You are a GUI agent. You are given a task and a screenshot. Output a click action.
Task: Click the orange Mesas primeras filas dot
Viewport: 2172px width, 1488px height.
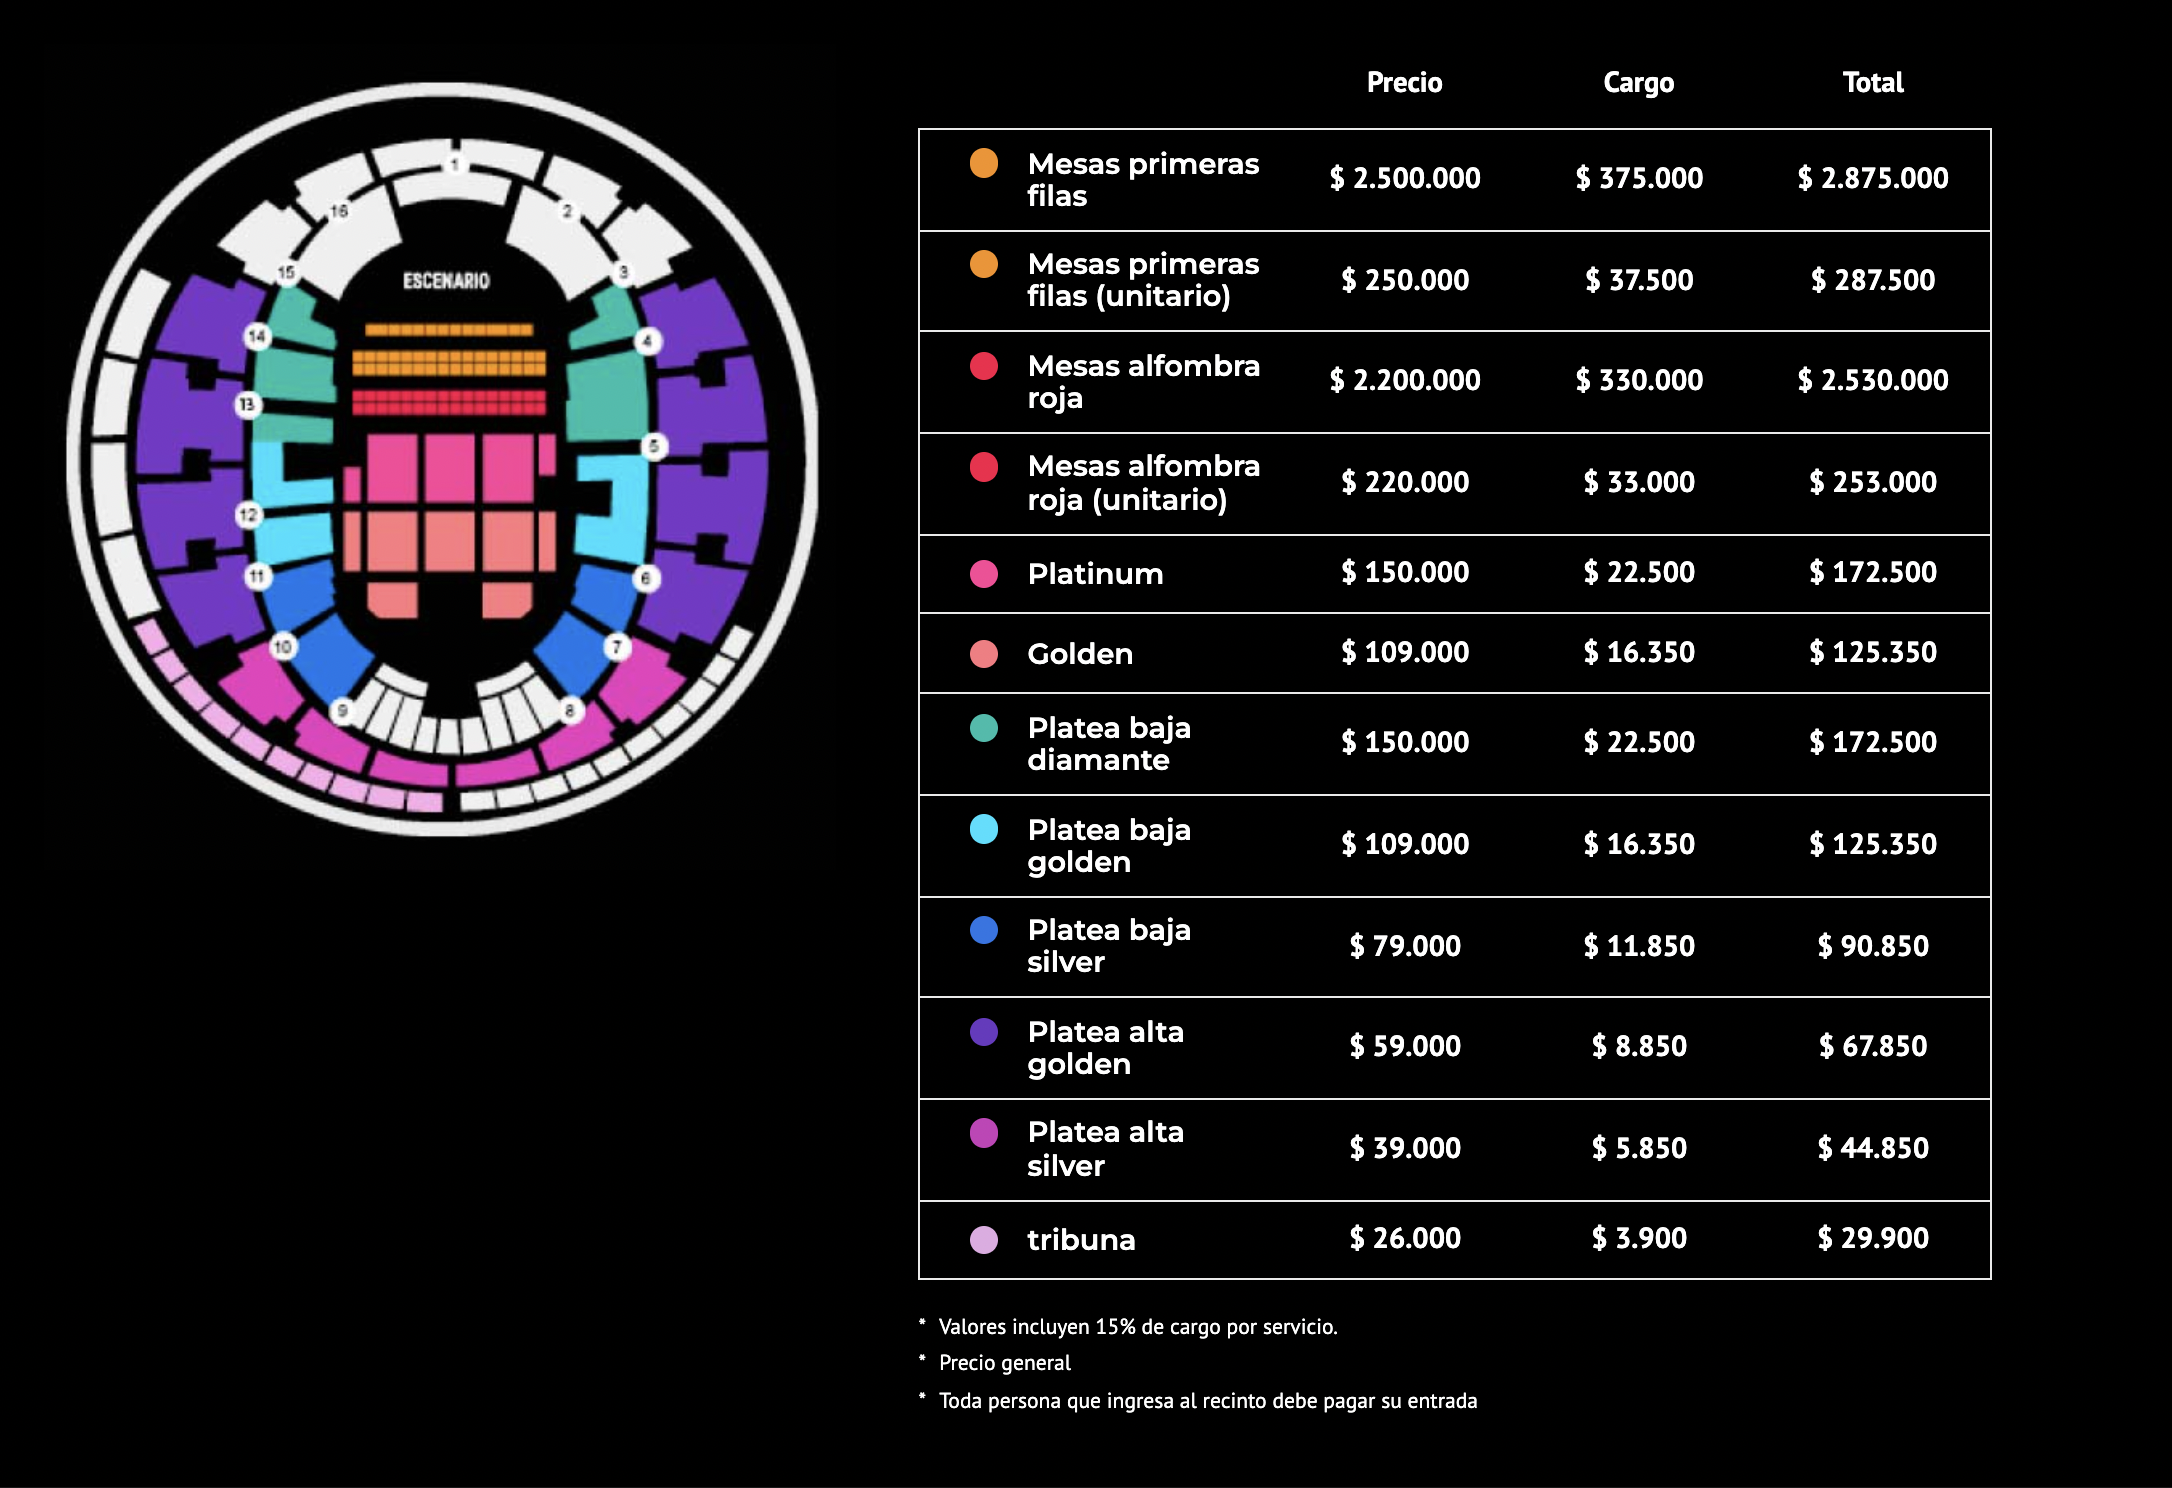tap(984, 163)
